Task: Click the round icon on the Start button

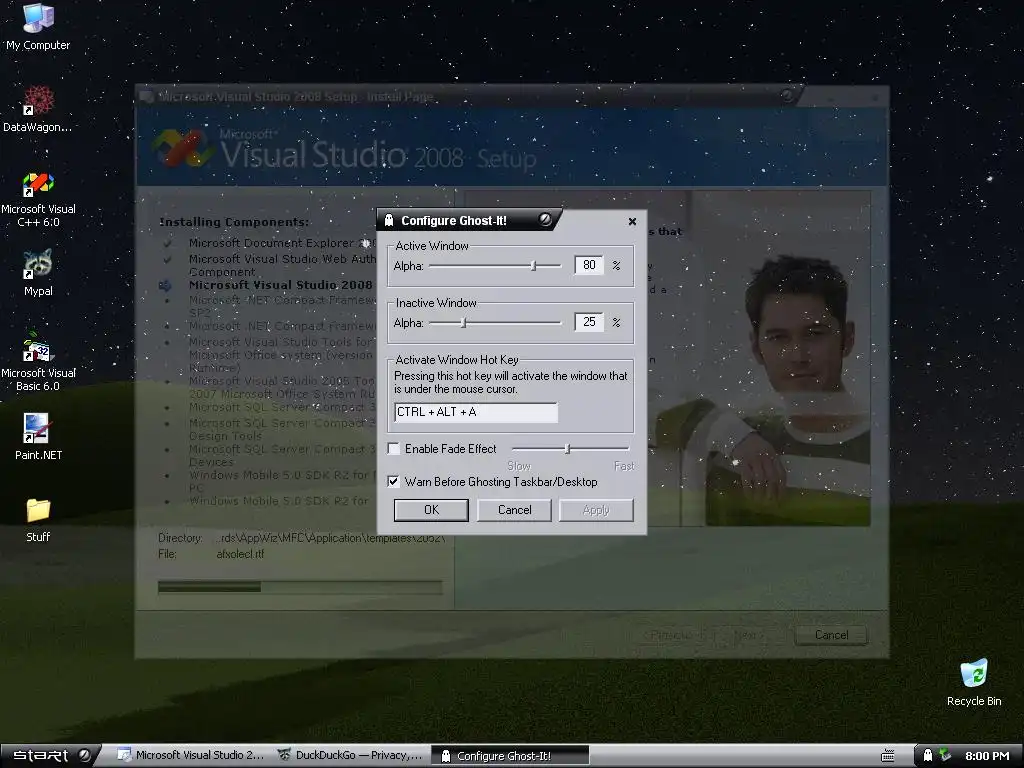Action: (84, 755)
